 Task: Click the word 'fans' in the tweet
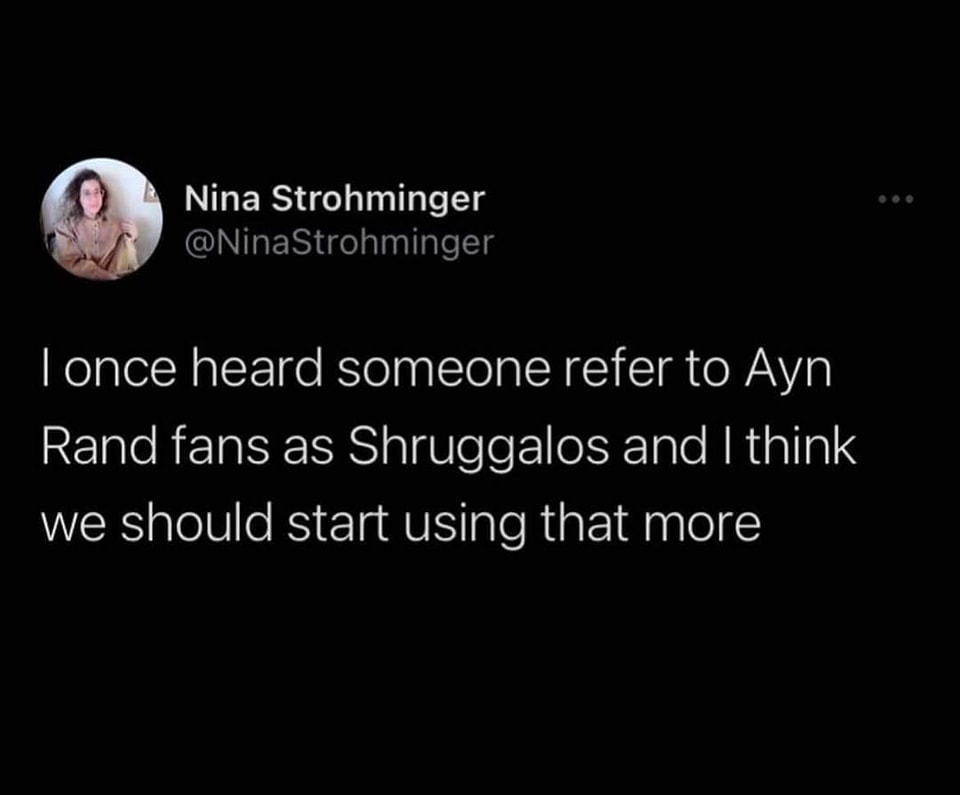click(220, 445)
